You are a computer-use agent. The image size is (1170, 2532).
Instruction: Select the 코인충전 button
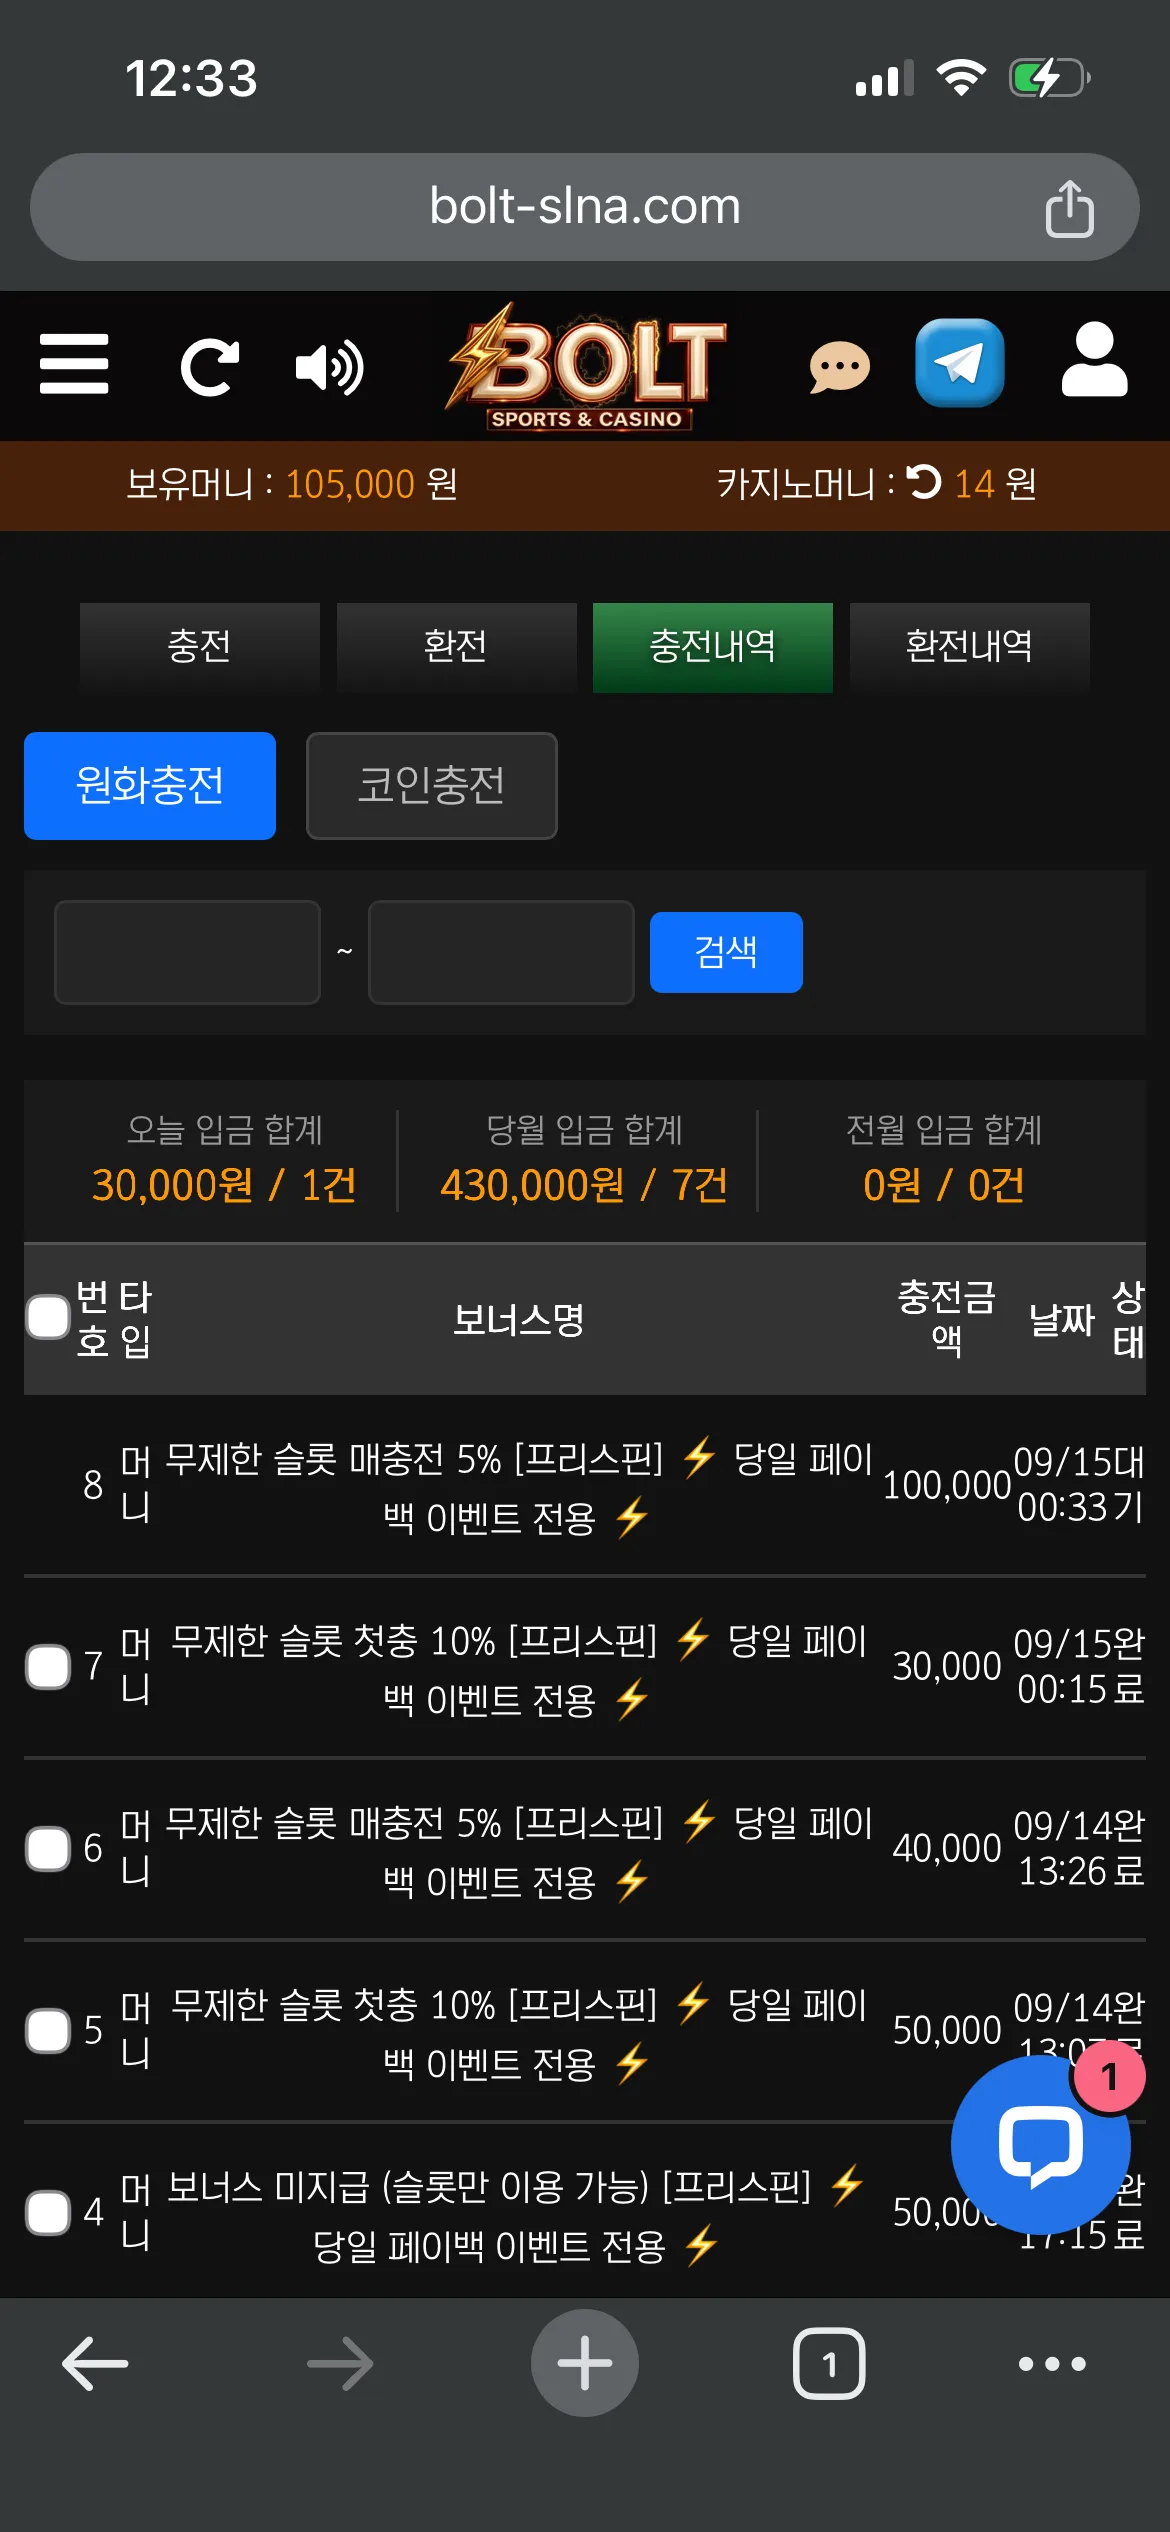tap(432, 786)
